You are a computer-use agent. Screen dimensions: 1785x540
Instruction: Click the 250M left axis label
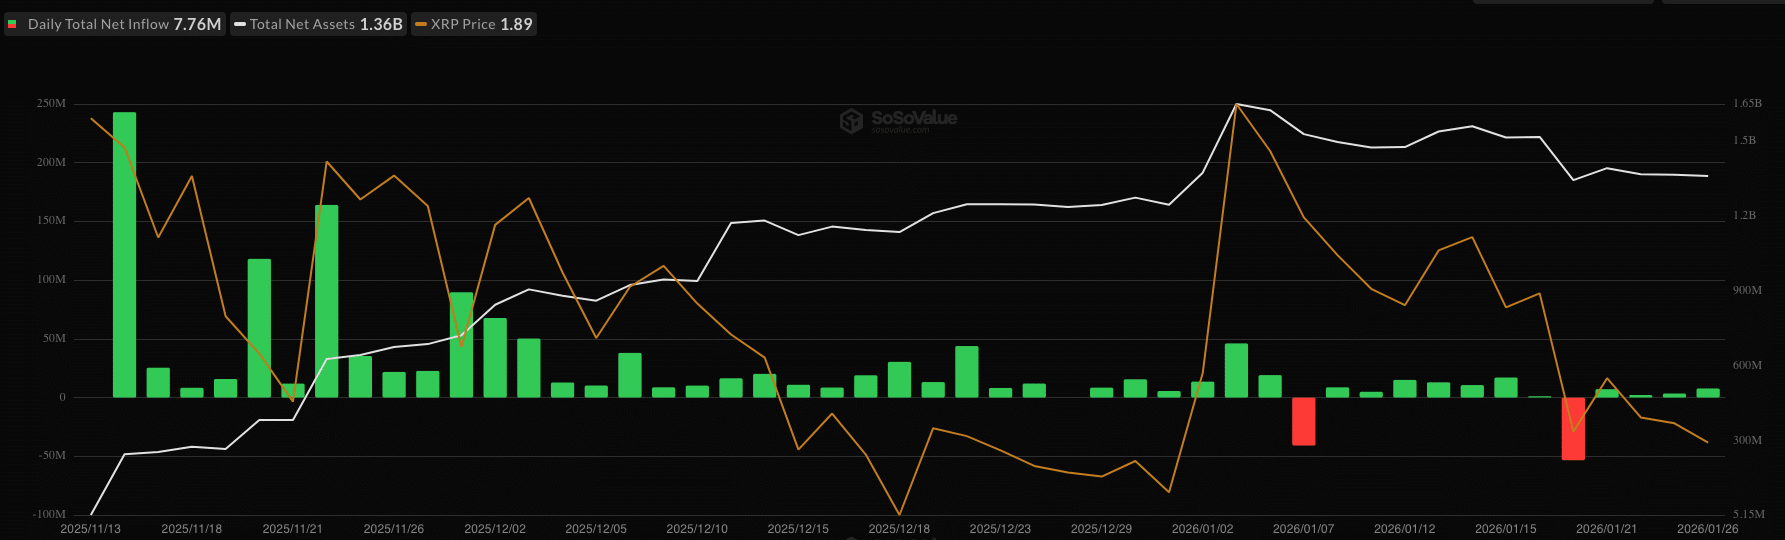tap(52, 104)
